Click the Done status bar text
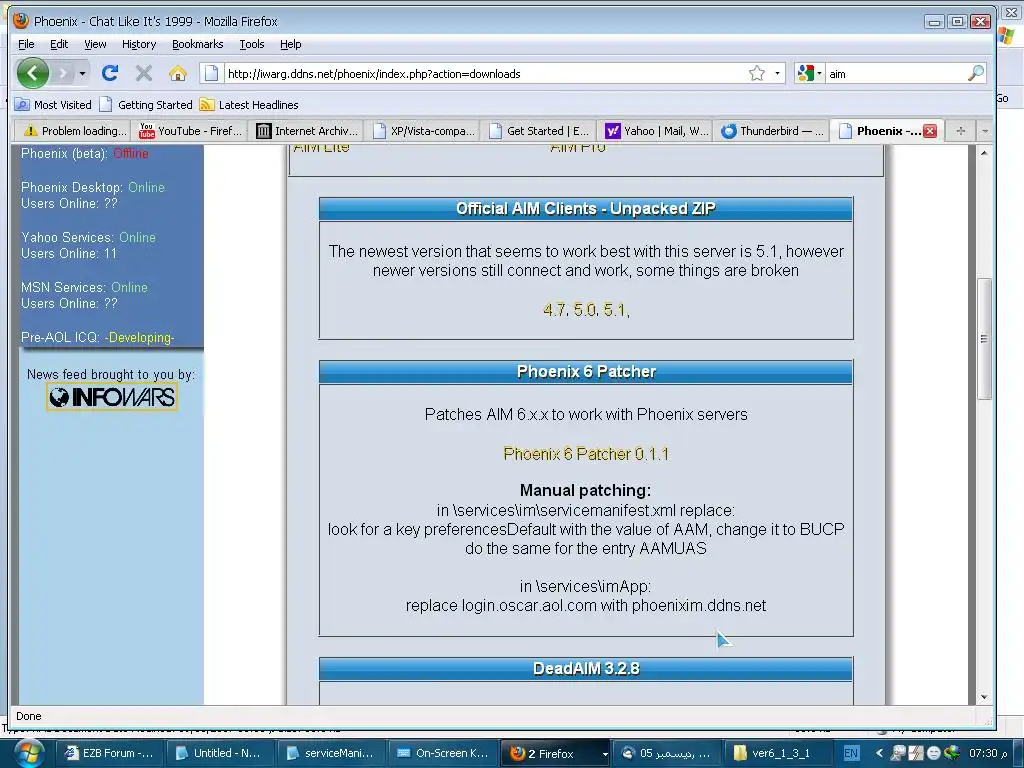 tap(29, 716)
